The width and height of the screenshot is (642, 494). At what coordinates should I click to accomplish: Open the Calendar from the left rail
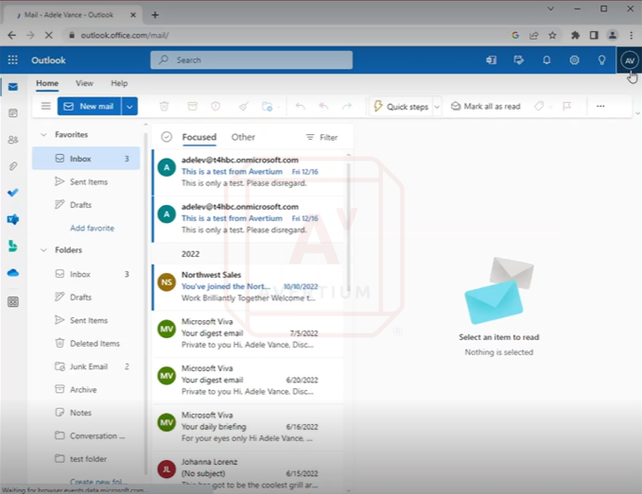(13, 113)
